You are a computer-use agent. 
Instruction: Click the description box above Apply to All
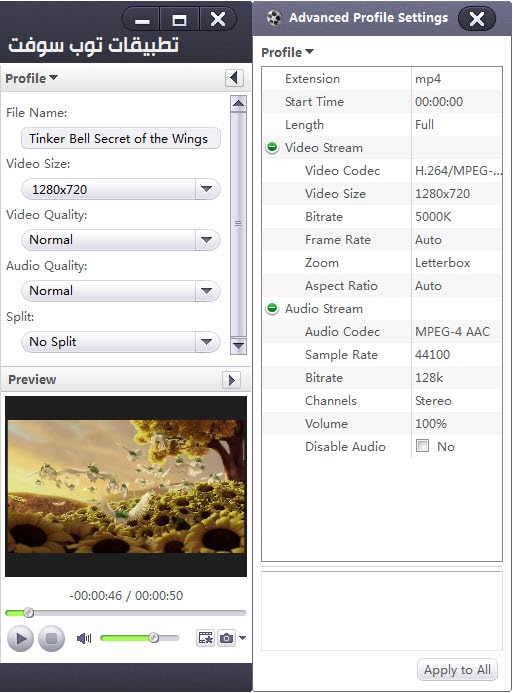pyautogui.click(x=382, y=611)
